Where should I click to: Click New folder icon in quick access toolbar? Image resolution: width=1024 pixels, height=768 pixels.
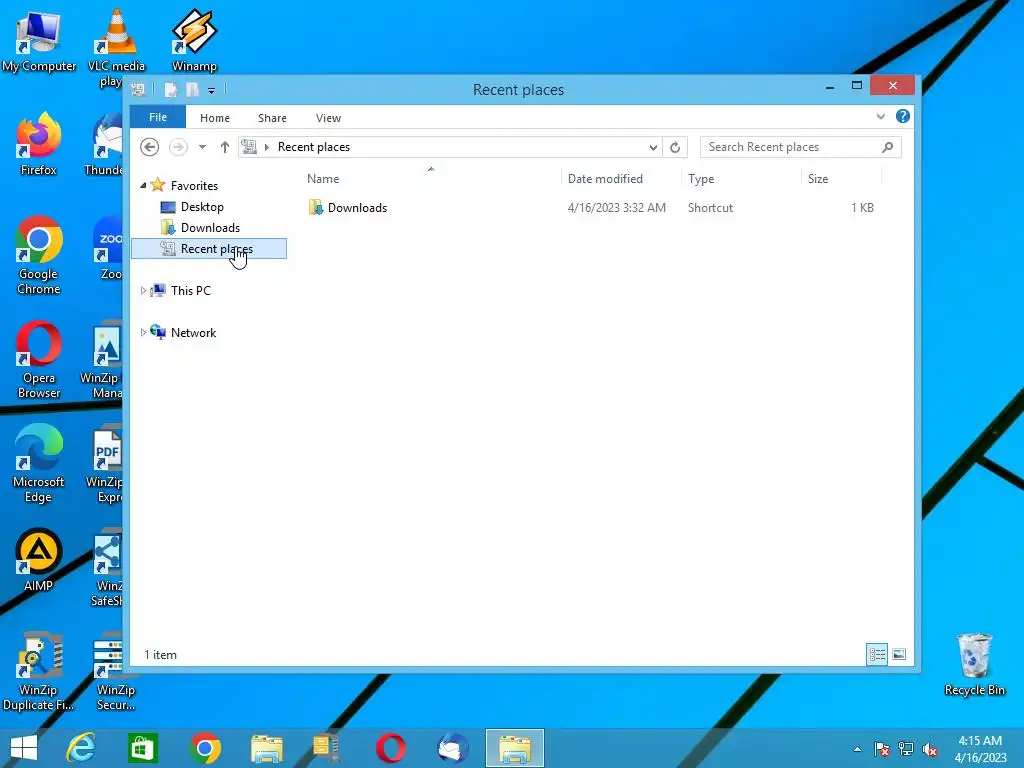pyautogui.click(x=192, y=89)
